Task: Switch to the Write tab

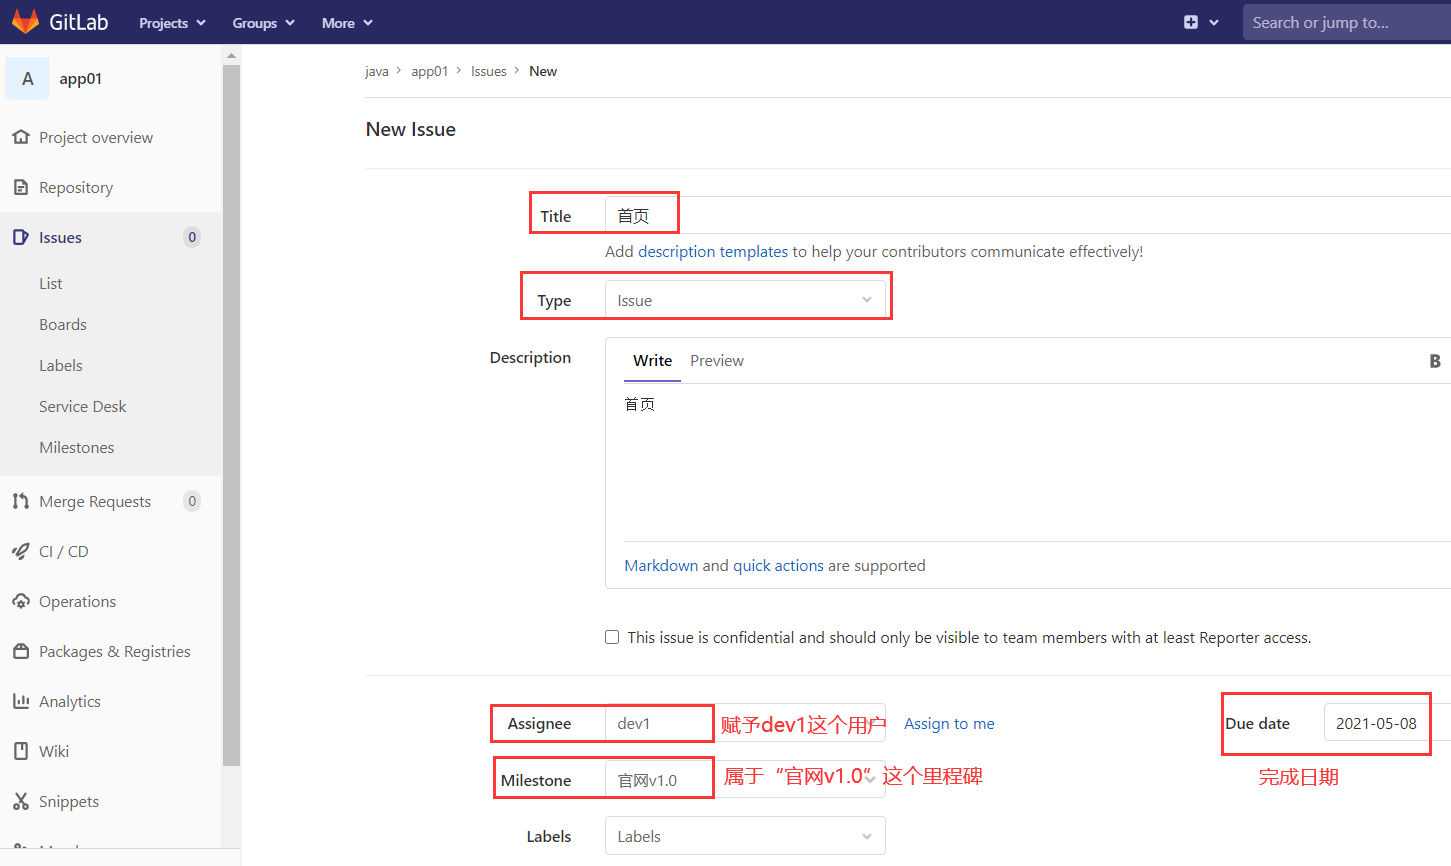Action: coord(652,361)
